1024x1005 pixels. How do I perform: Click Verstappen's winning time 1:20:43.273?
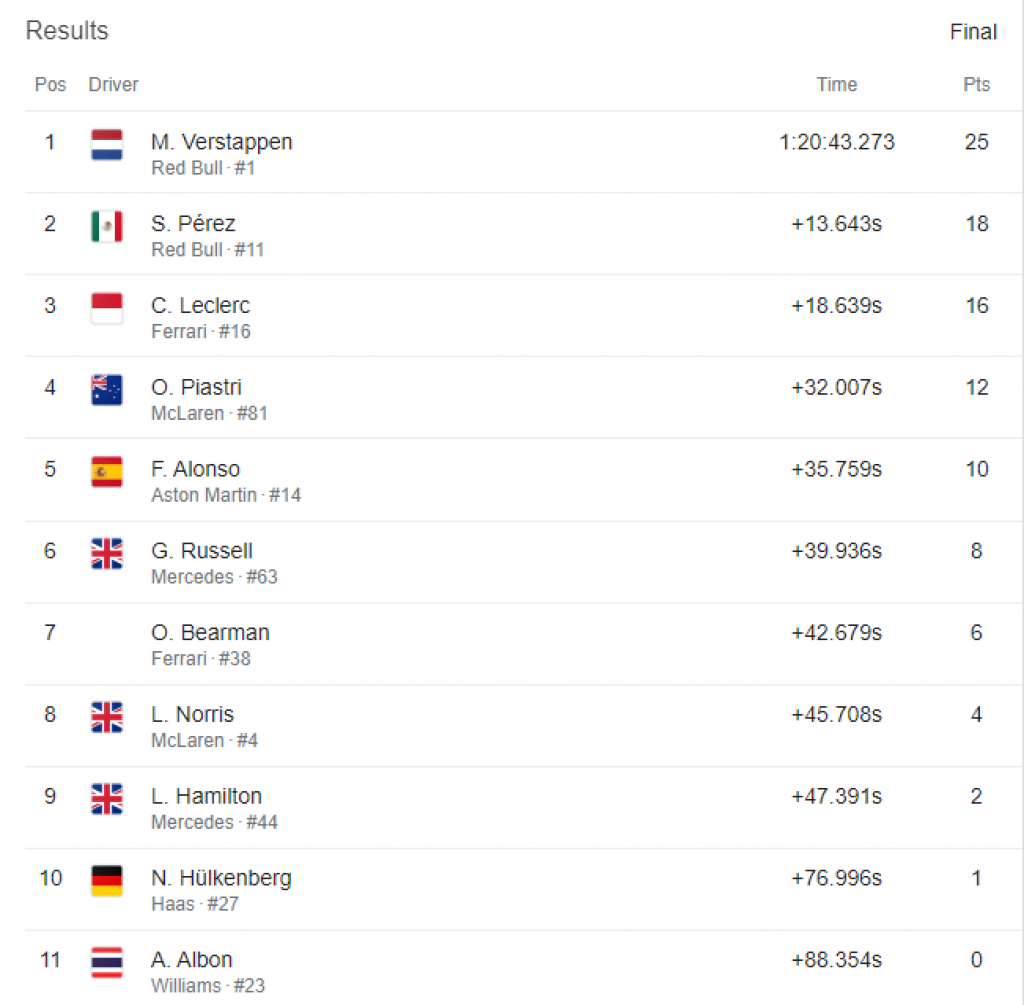click(x=837, y=142)
